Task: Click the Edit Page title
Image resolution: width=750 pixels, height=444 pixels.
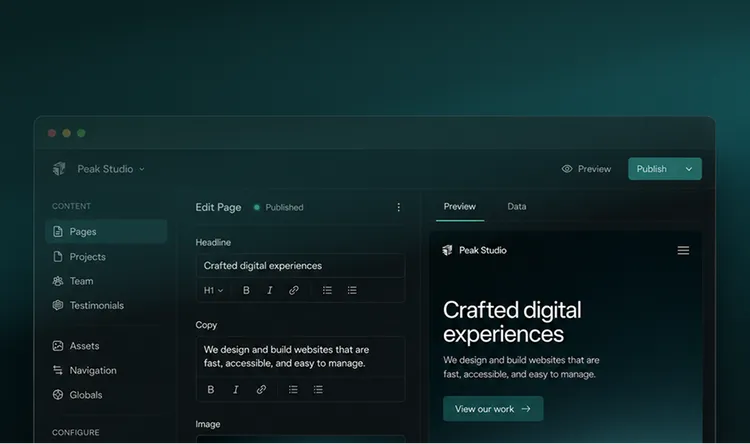Action: point(218,207)
